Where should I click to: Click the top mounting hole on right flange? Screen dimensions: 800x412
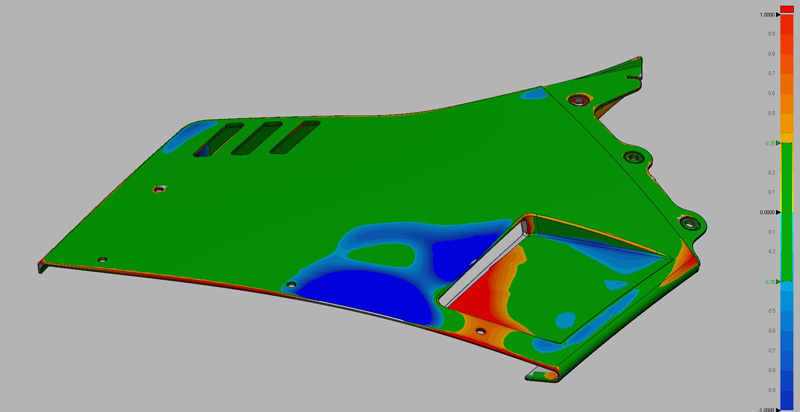pos(576,100)
